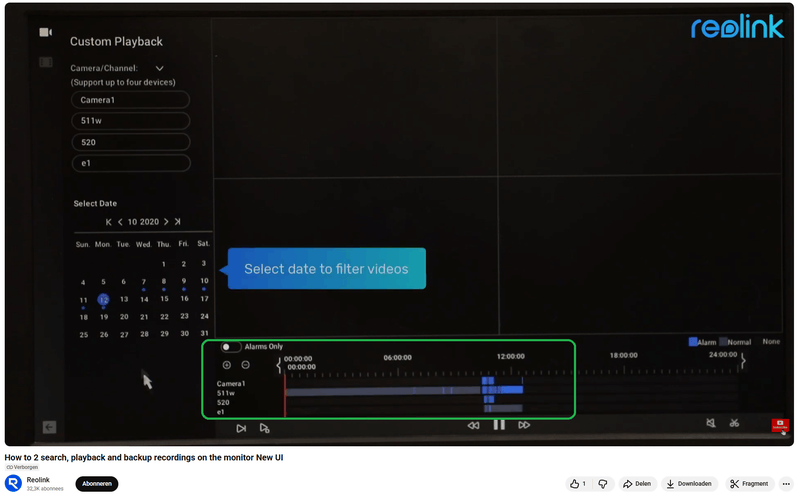
Task: Zoom out the timeline with minus icon
Action: pos(245,365)
